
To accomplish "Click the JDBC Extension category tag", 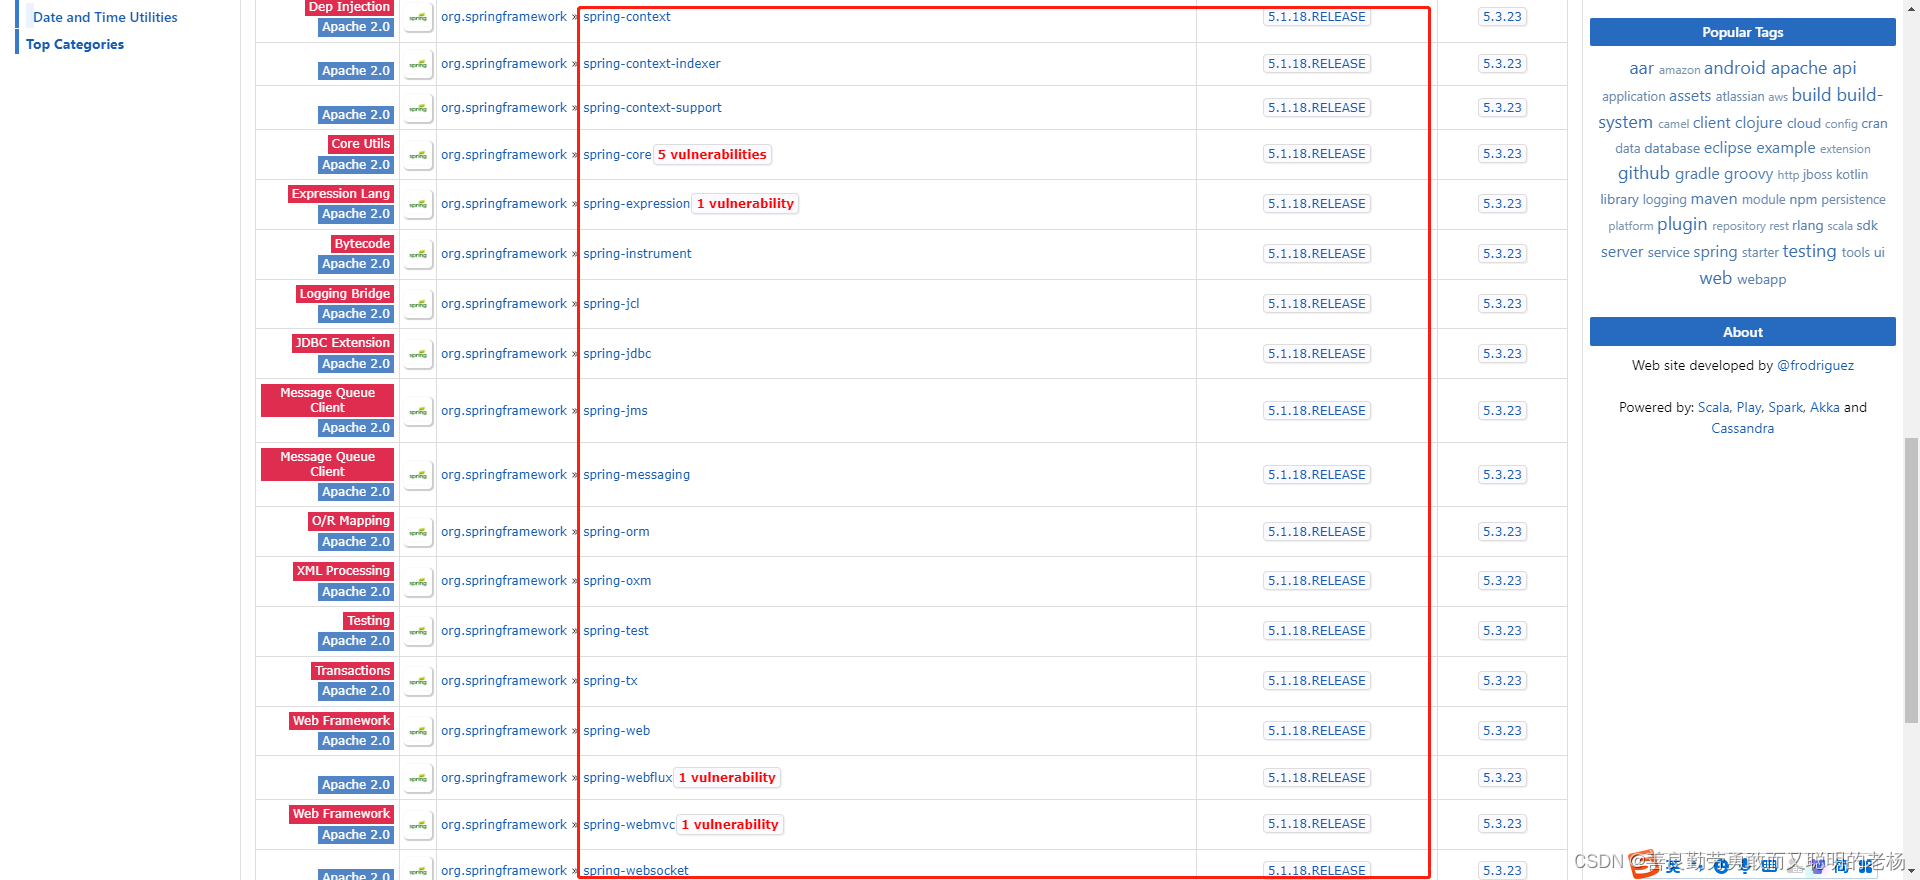I will pyautogui.click(x=342, y=343).
